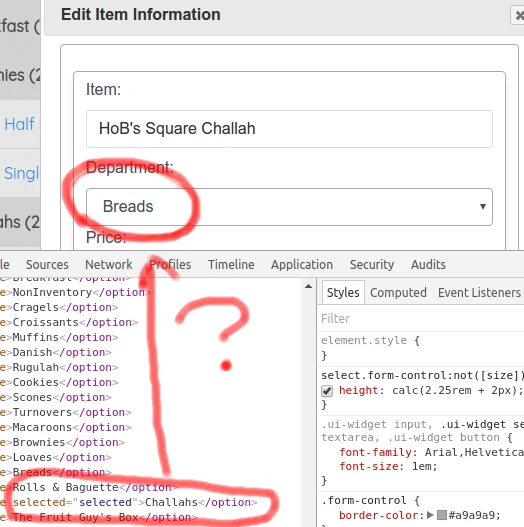Click the elements panel scroll-up arrow
Viewport: 524px width, 527px height.
click(308, 286)
